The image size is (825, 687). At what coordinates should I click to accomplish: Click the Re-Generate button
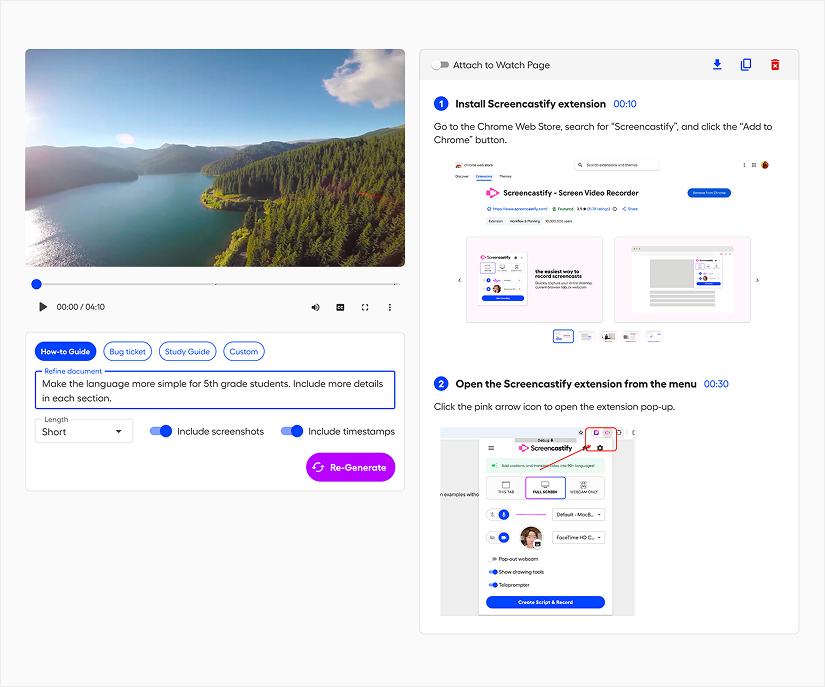(350, 467)
